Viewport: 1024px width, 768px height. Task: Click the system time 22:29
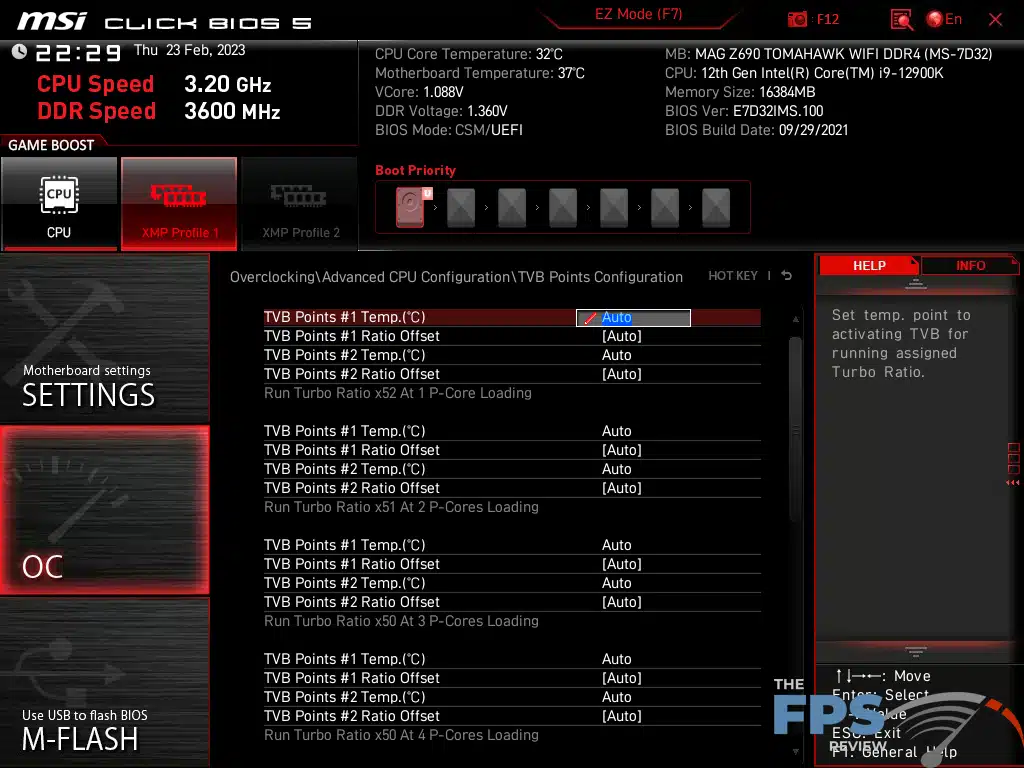(78, 52)
